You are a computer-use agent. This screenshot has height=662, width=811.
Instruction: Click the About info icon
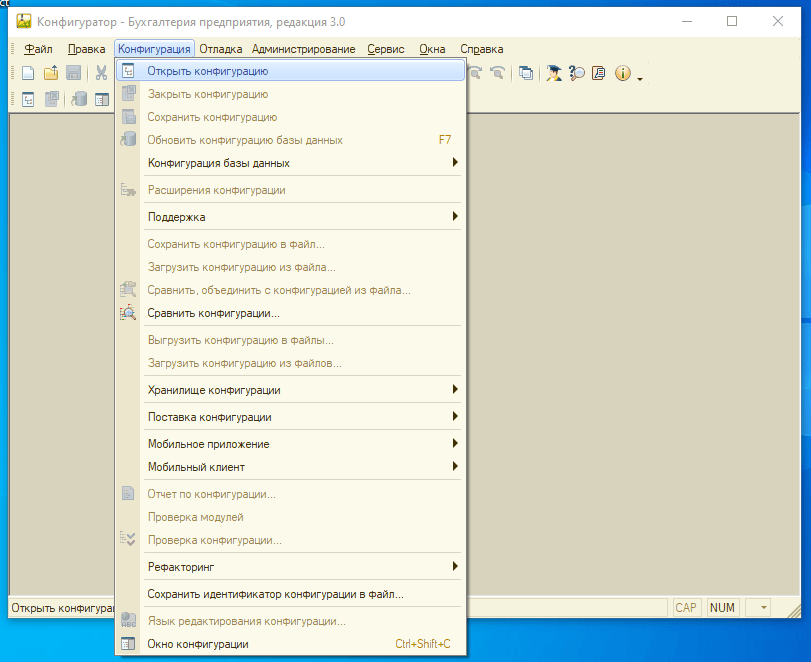click(622, 73)
